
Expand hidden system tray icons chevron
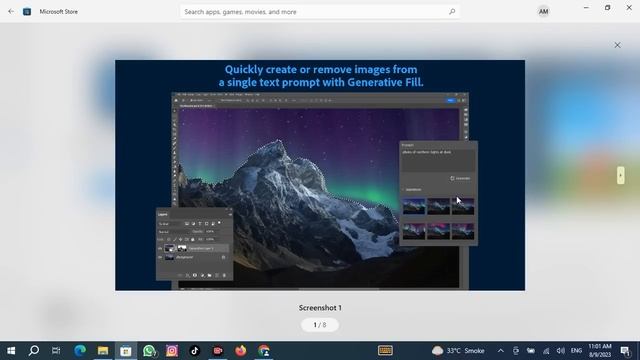click(x=501, y=351)
